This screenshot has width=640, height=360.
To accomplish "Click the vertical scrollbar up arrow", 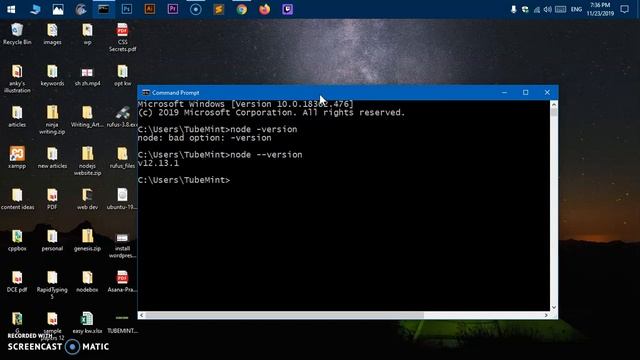I will [x=554, y=104].
